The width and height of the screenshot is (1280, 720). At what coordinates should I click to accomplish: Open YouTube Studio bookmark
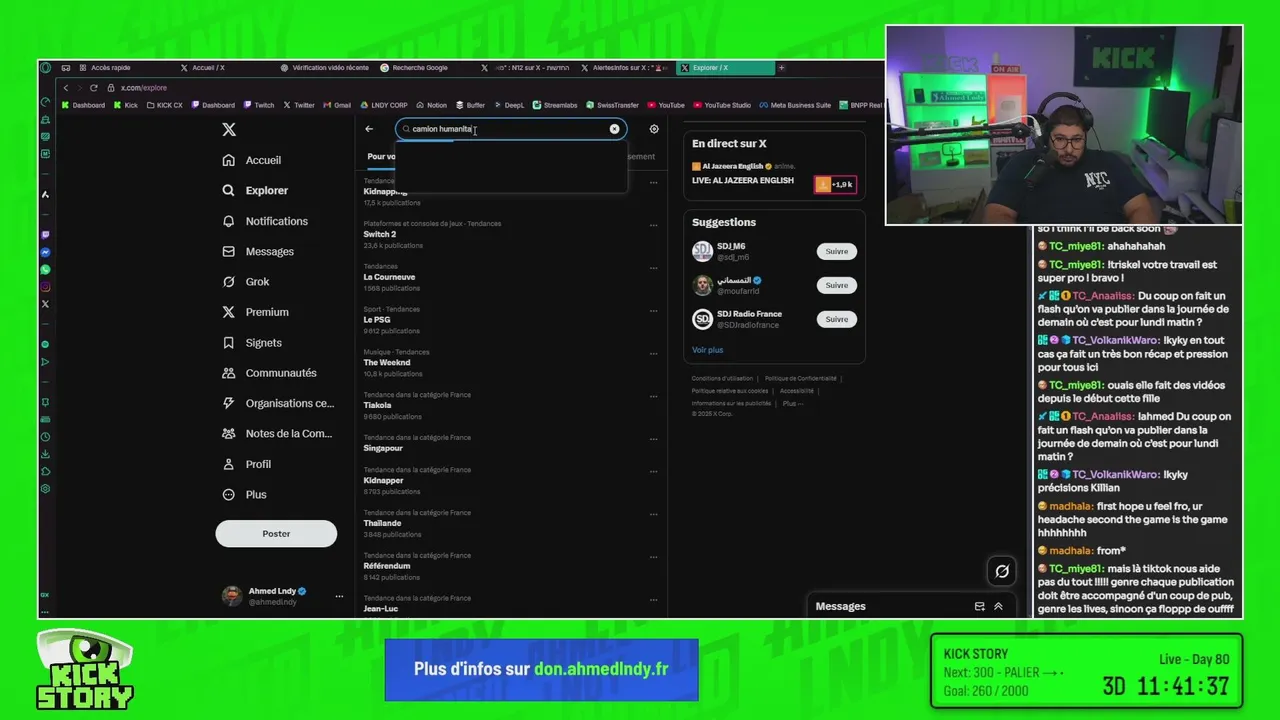coord(722,105)
